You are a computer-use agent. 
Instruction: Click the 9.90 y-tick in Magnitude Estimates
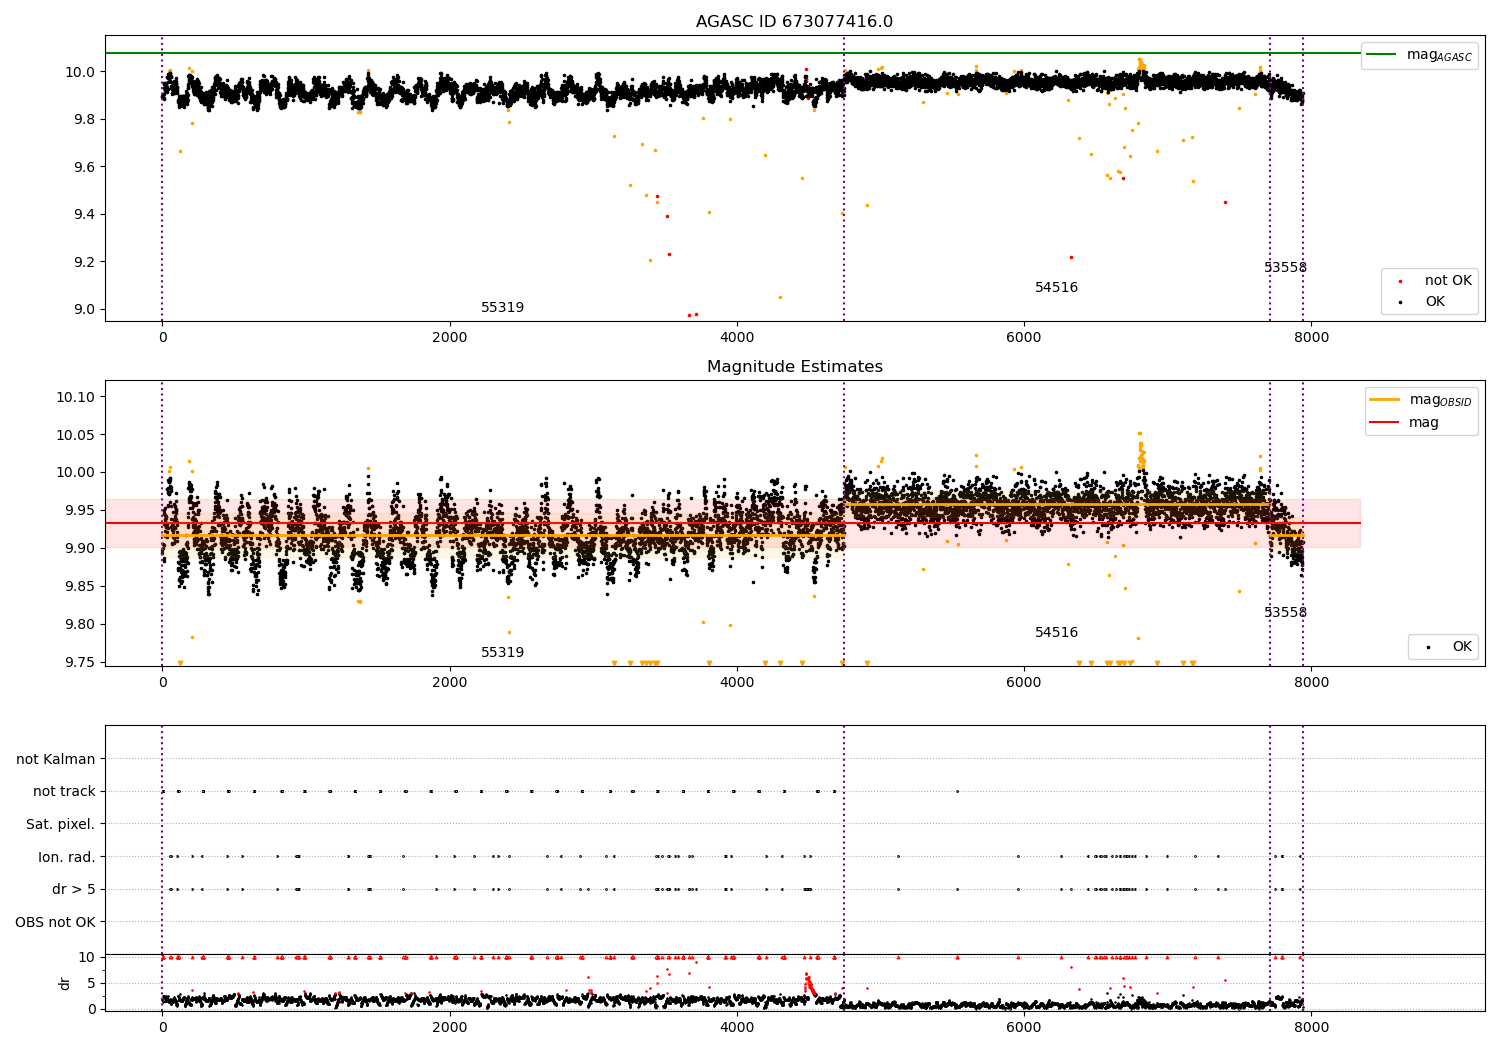coord(80,549)
